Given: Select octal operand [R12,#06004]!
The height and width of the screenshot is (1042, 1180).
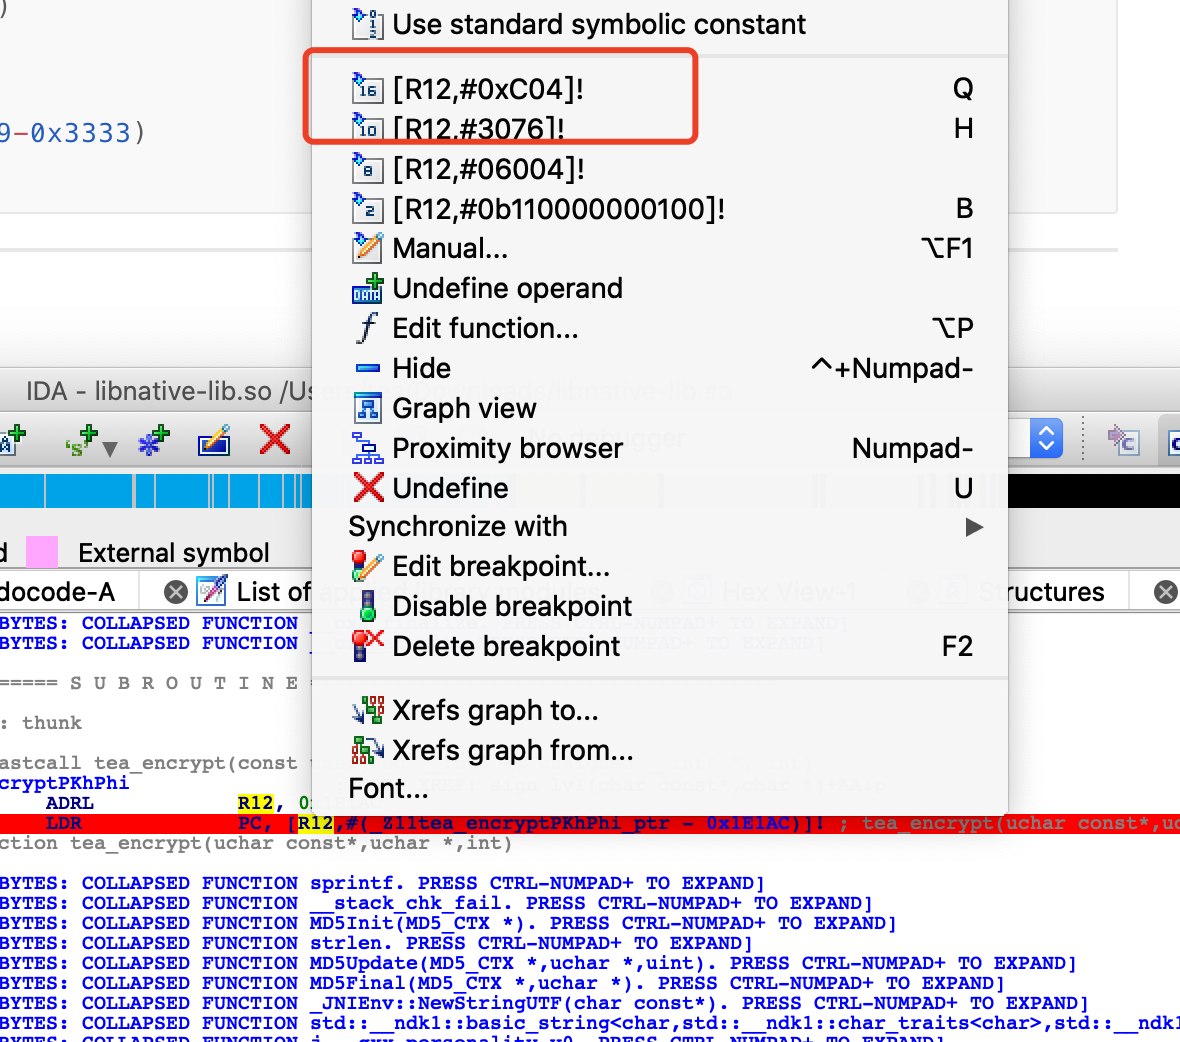Looking at the screenshot, I should [x=659, y=169].
